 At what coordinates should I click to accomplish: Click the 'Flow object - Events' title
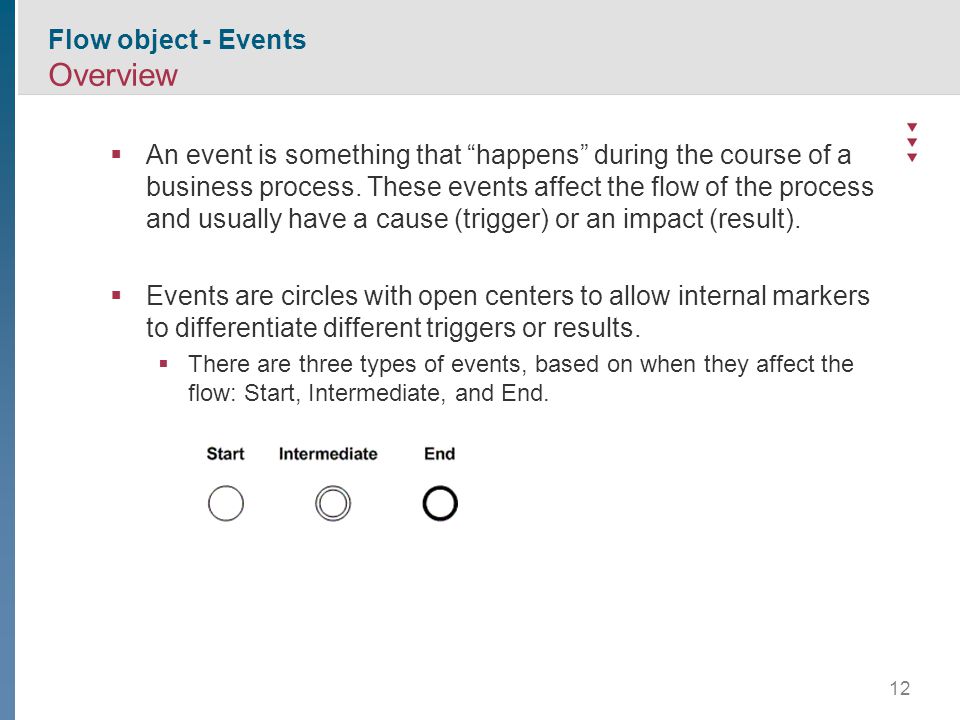(177, 40)
